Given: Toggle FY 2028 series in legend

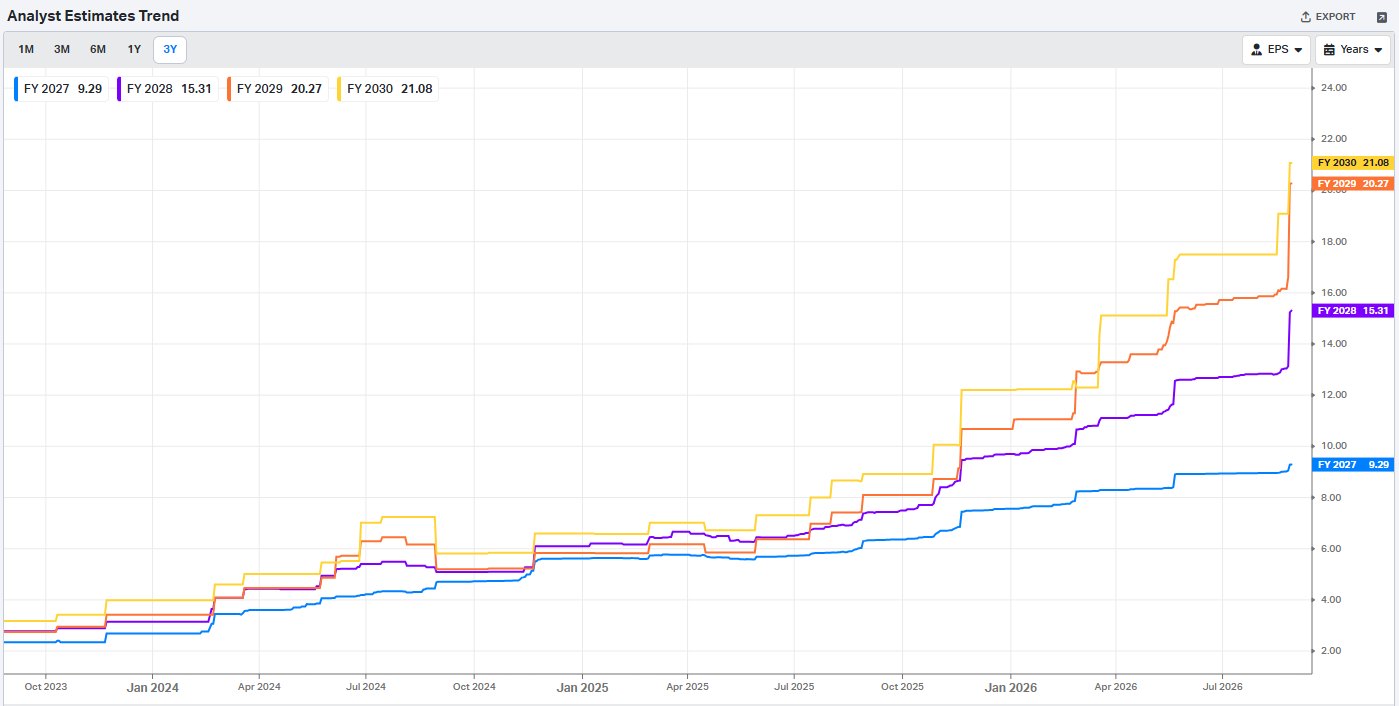Looking at the screenshot, I should pyautogui.click(x=166, y=88).
